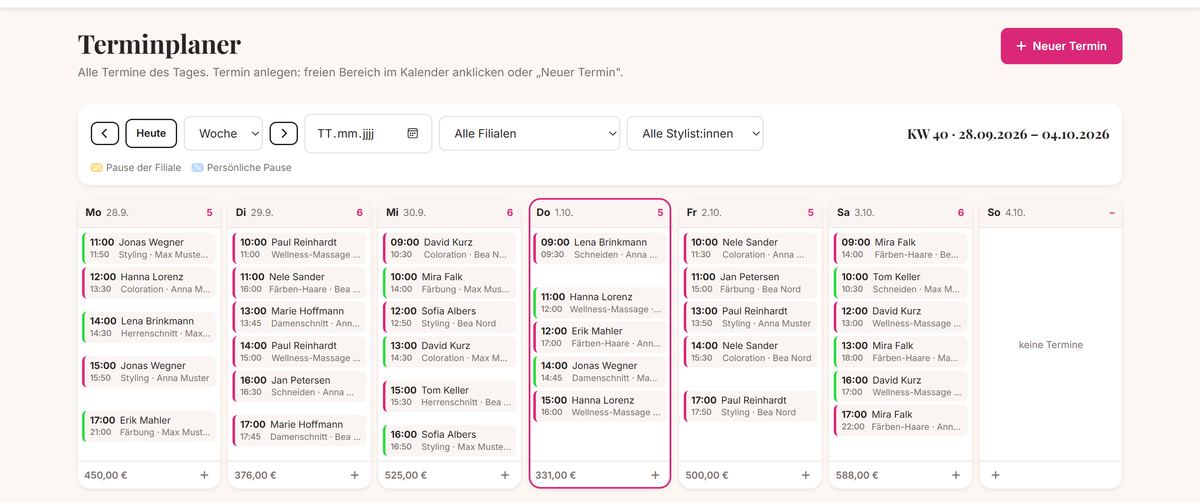Open Monday 14:00 Lena Brinkmann appointment

point(149,327)
